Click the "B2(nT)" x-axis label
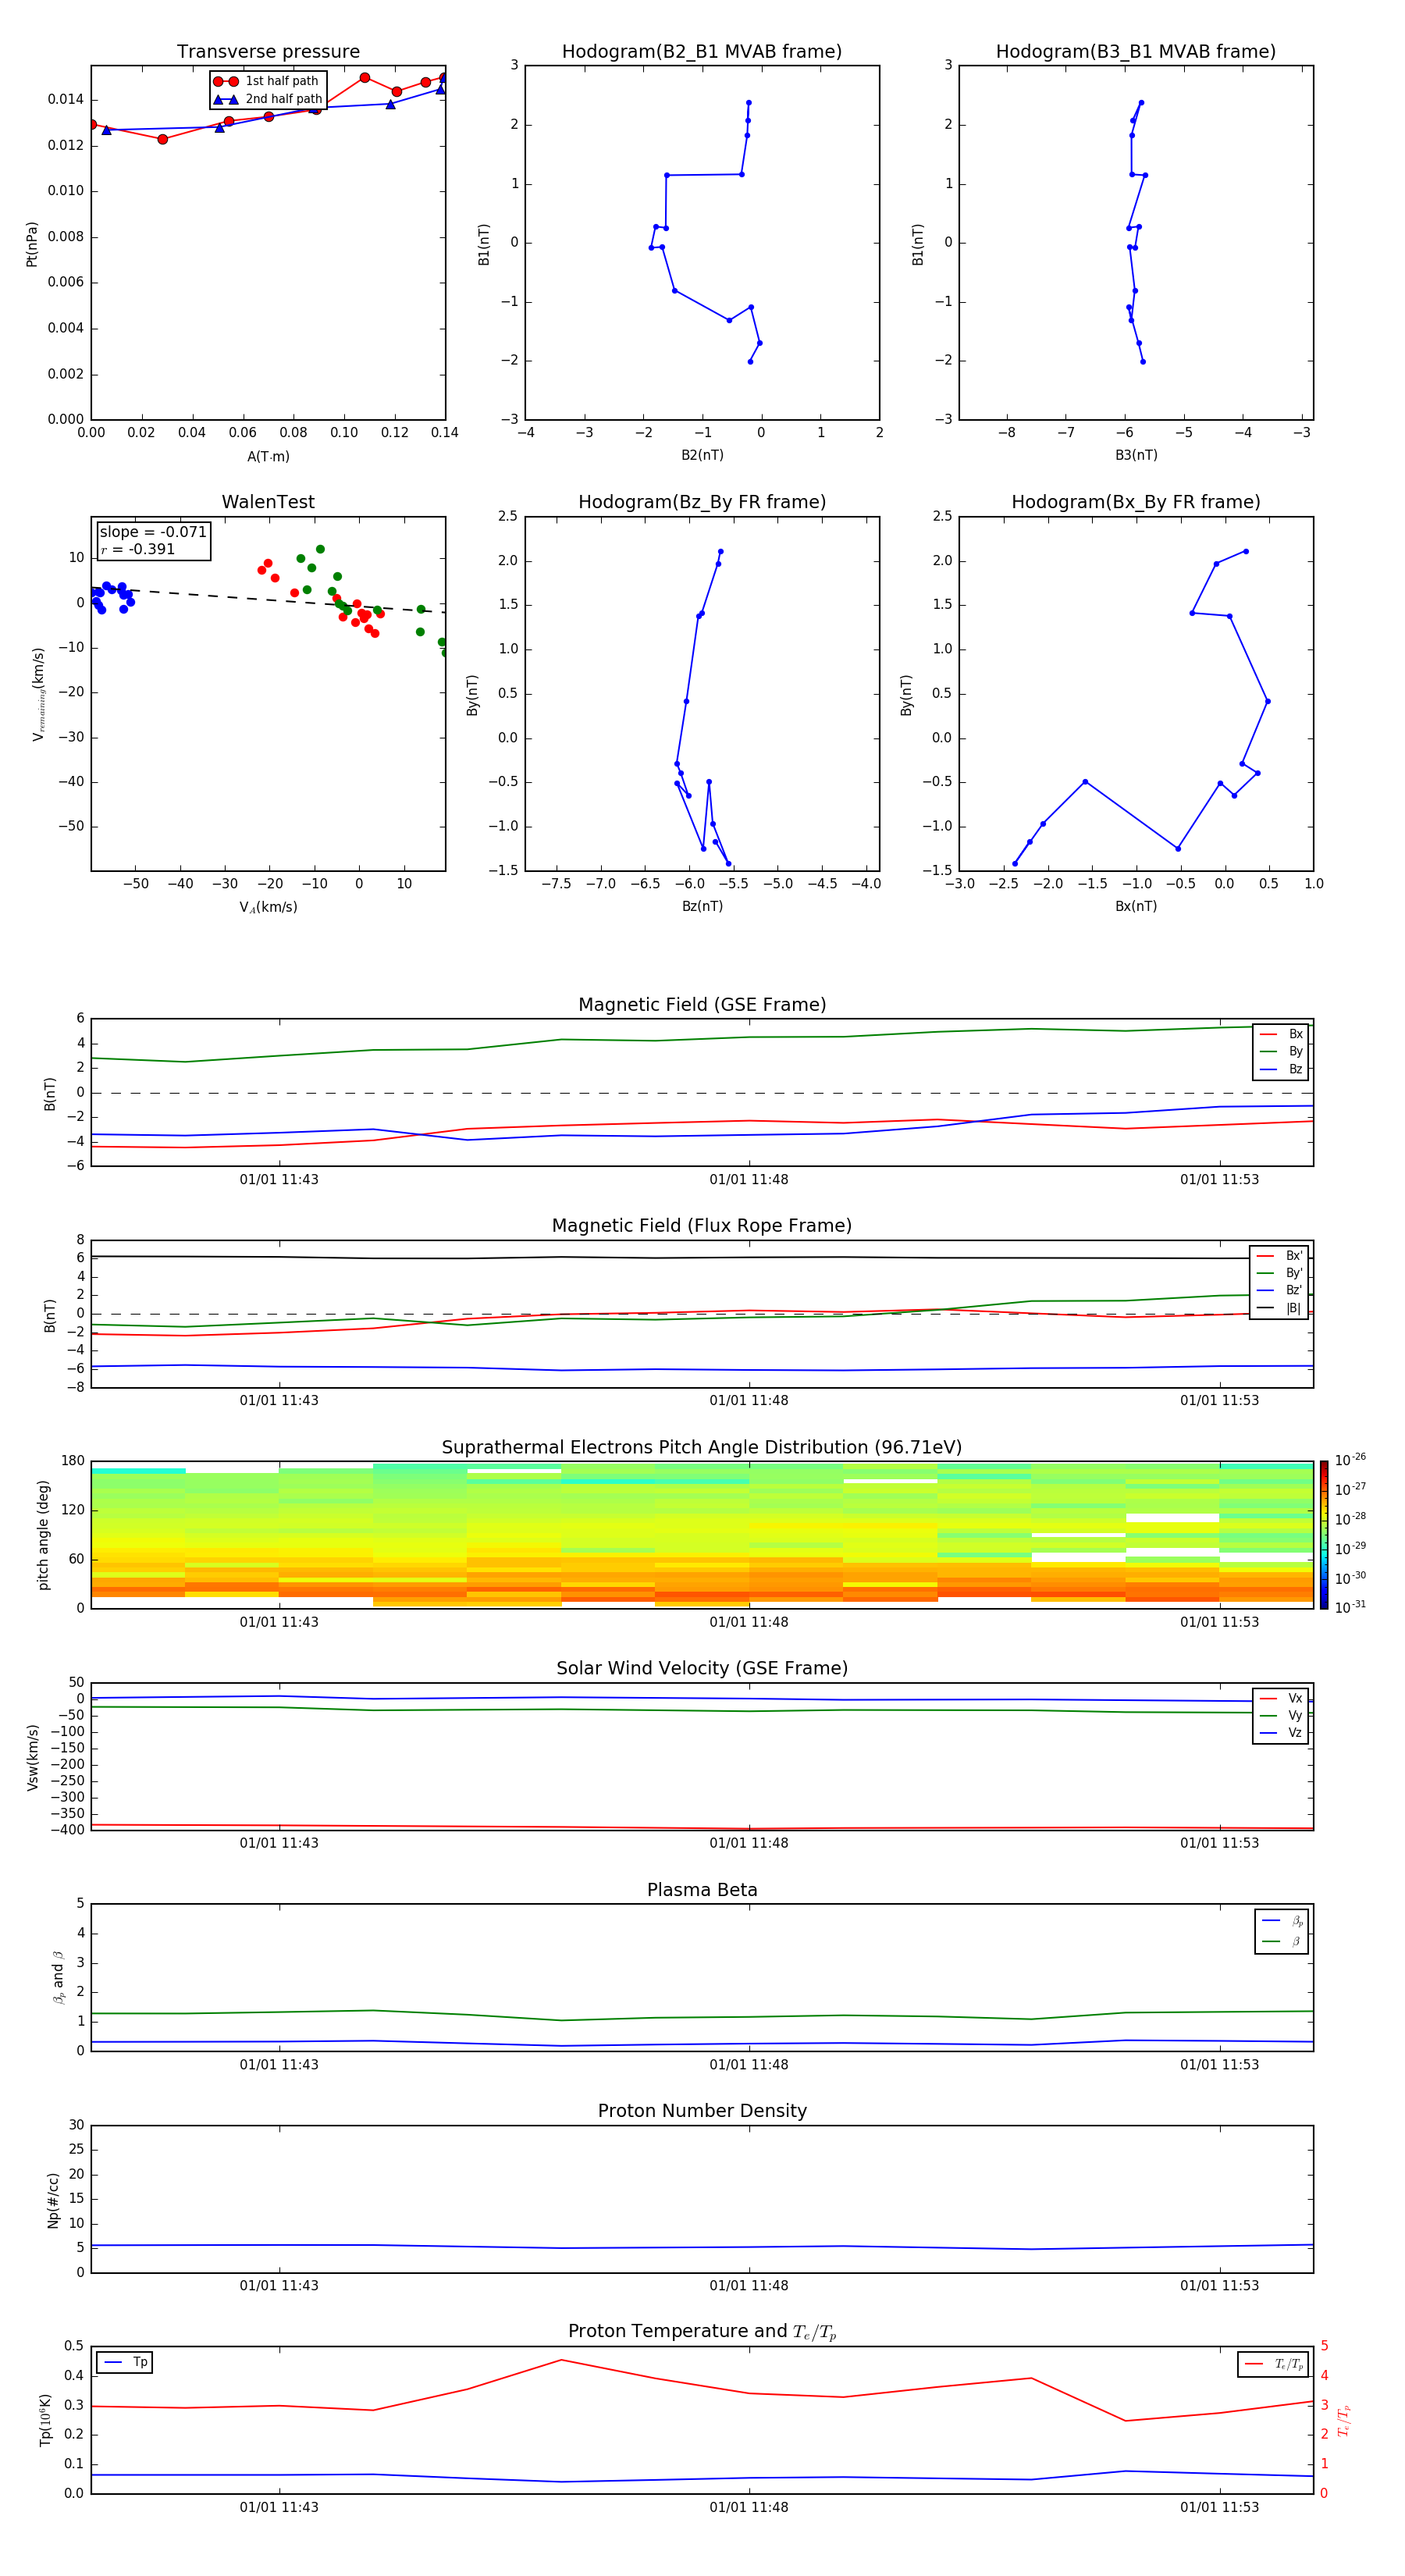The height and width of the screenshot is (2576, 1405). coord(702,455)
